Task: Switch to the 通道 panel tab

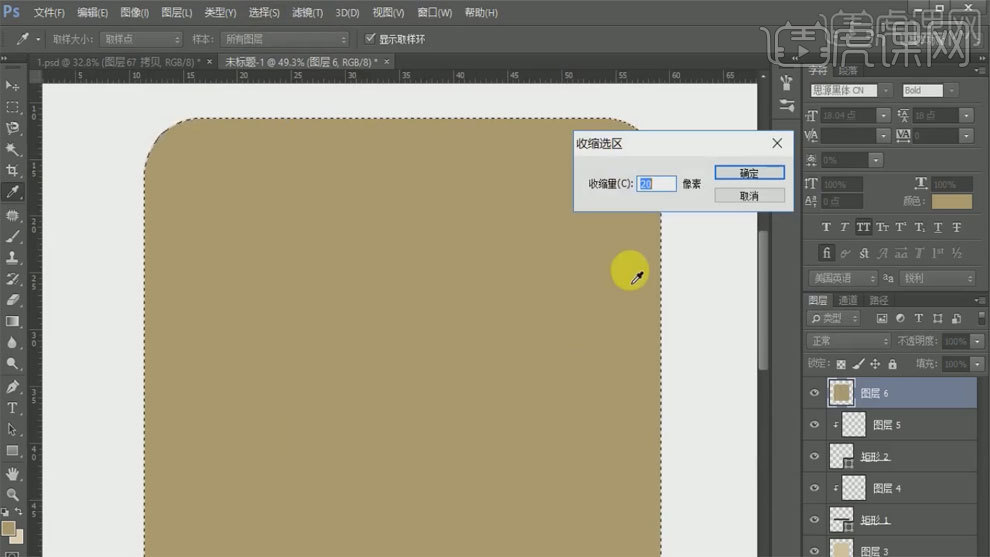Action: pos(848,300)
